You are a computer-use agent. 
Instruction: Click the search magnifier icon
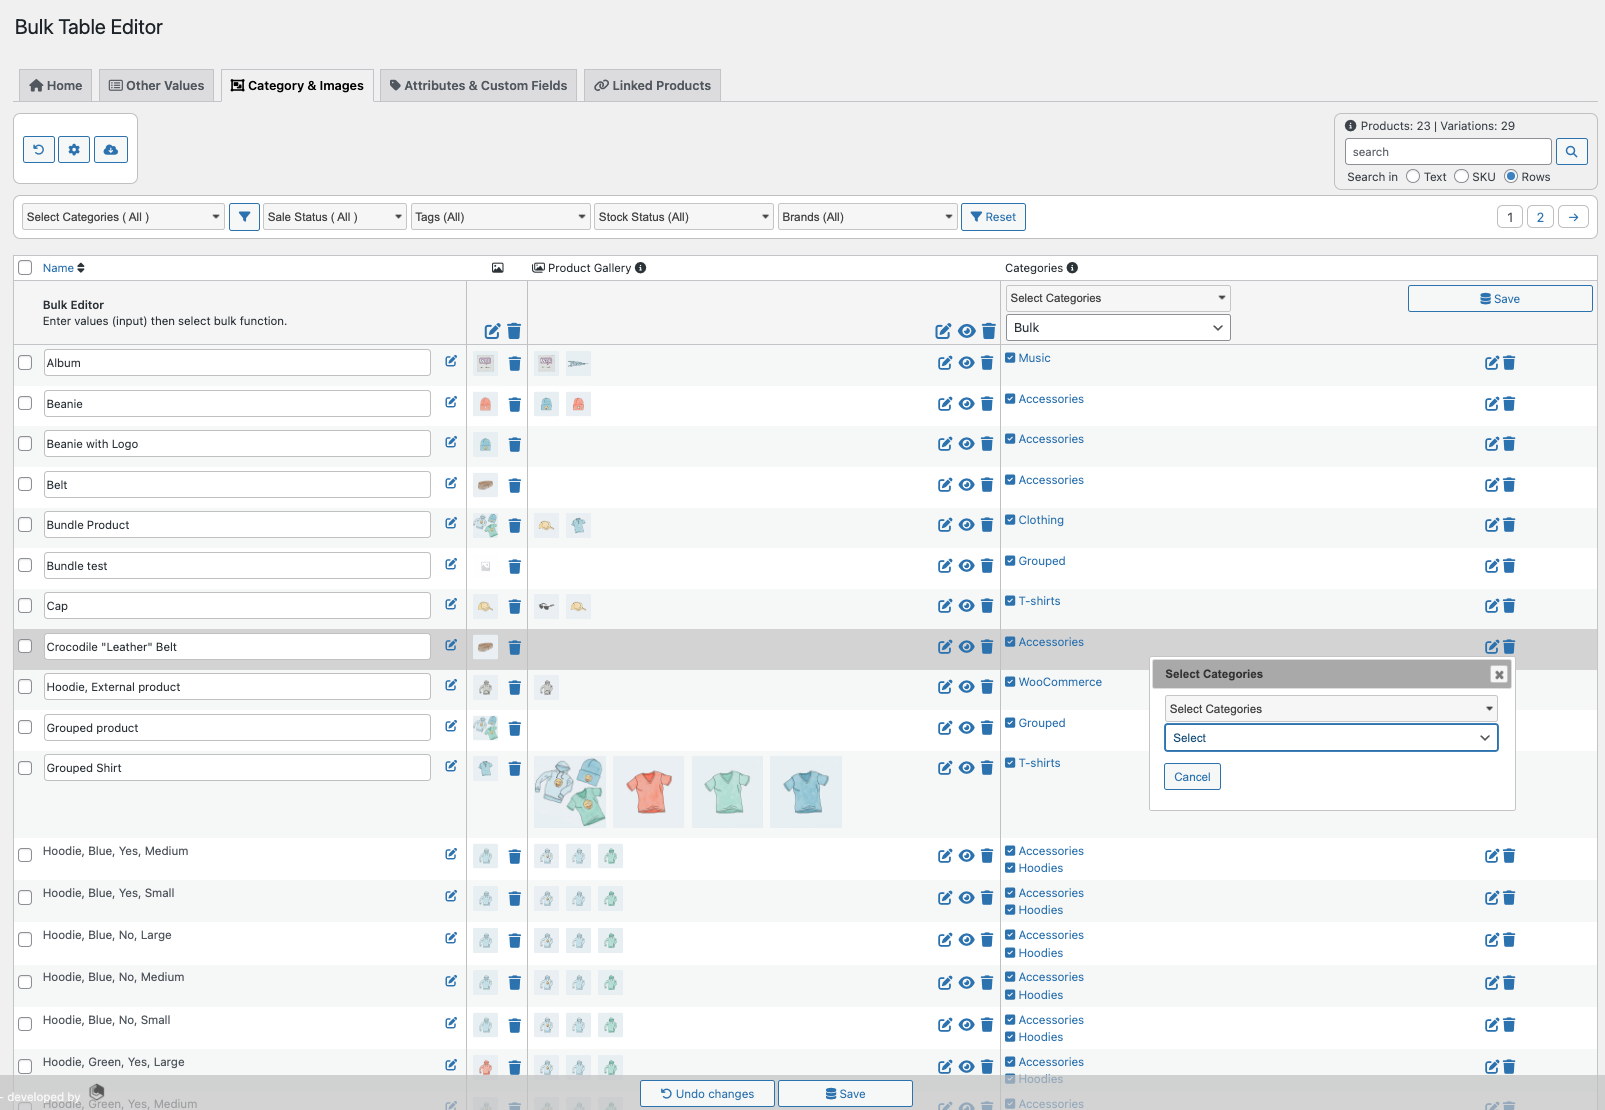pos(1571,151)
